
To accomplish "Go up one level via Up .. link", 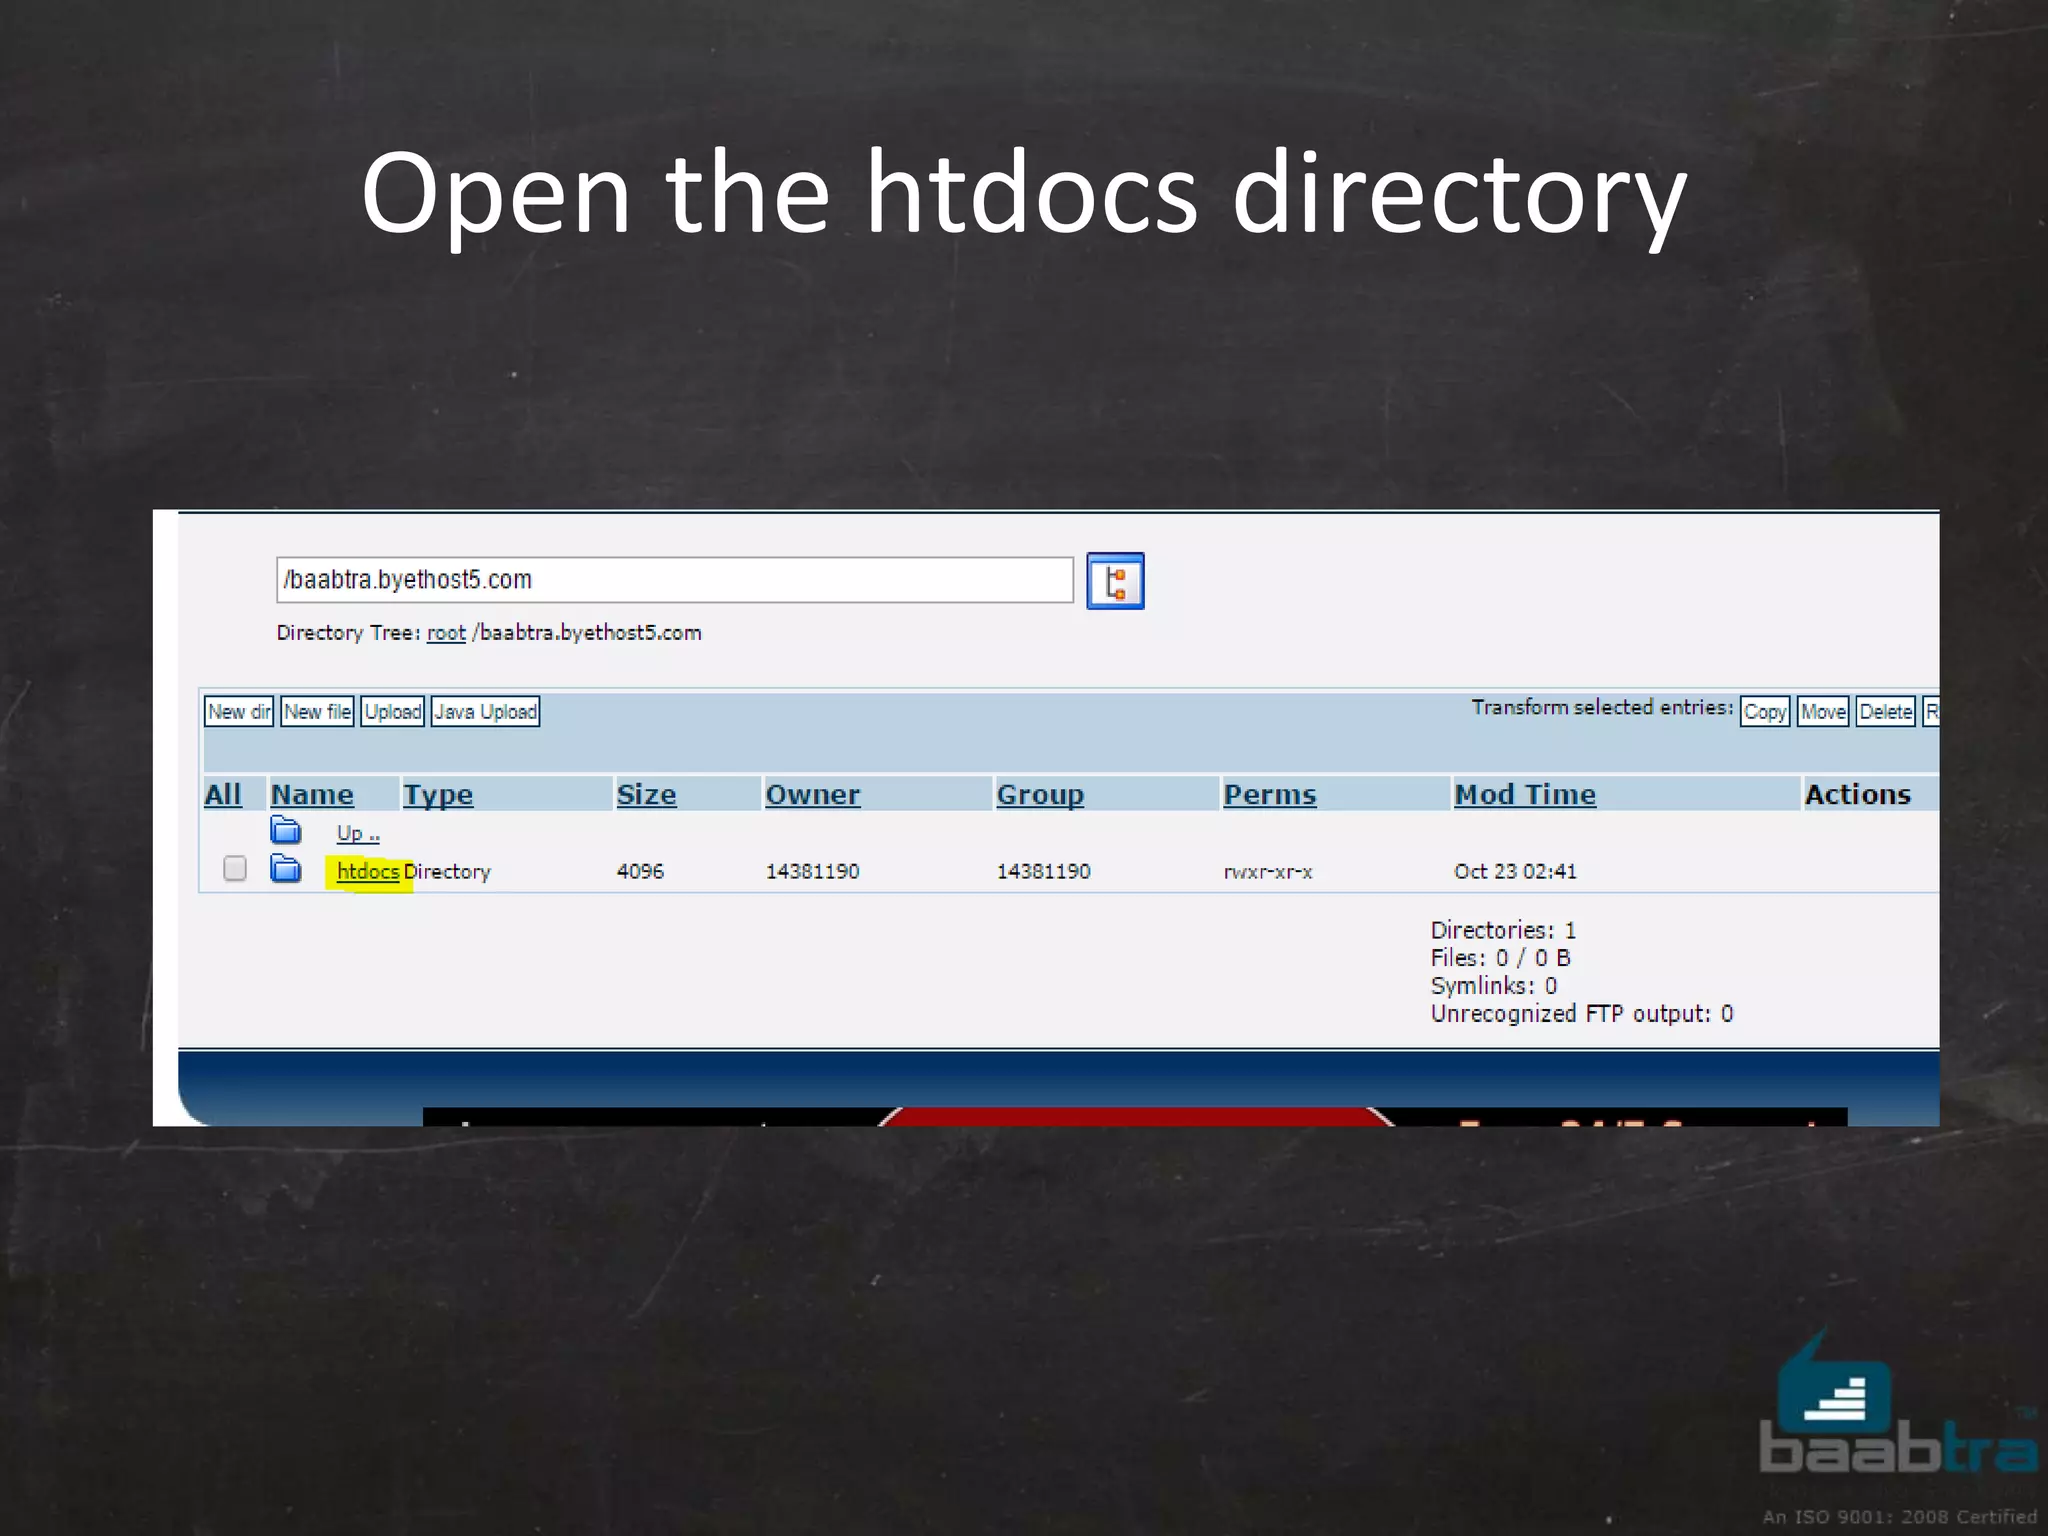I will click(x=358, y=833).
